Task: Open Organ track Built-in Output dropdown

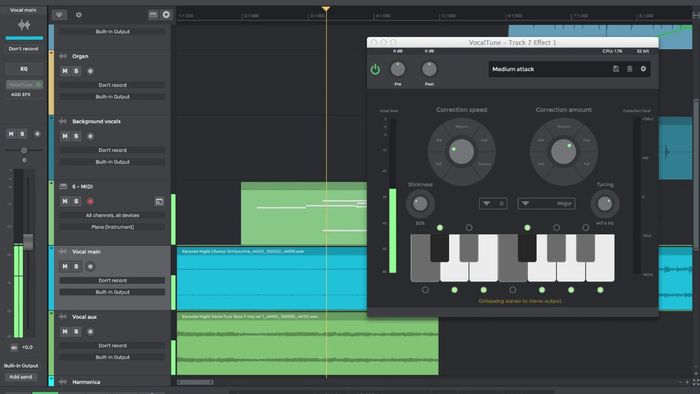Action: click(112, 97)
